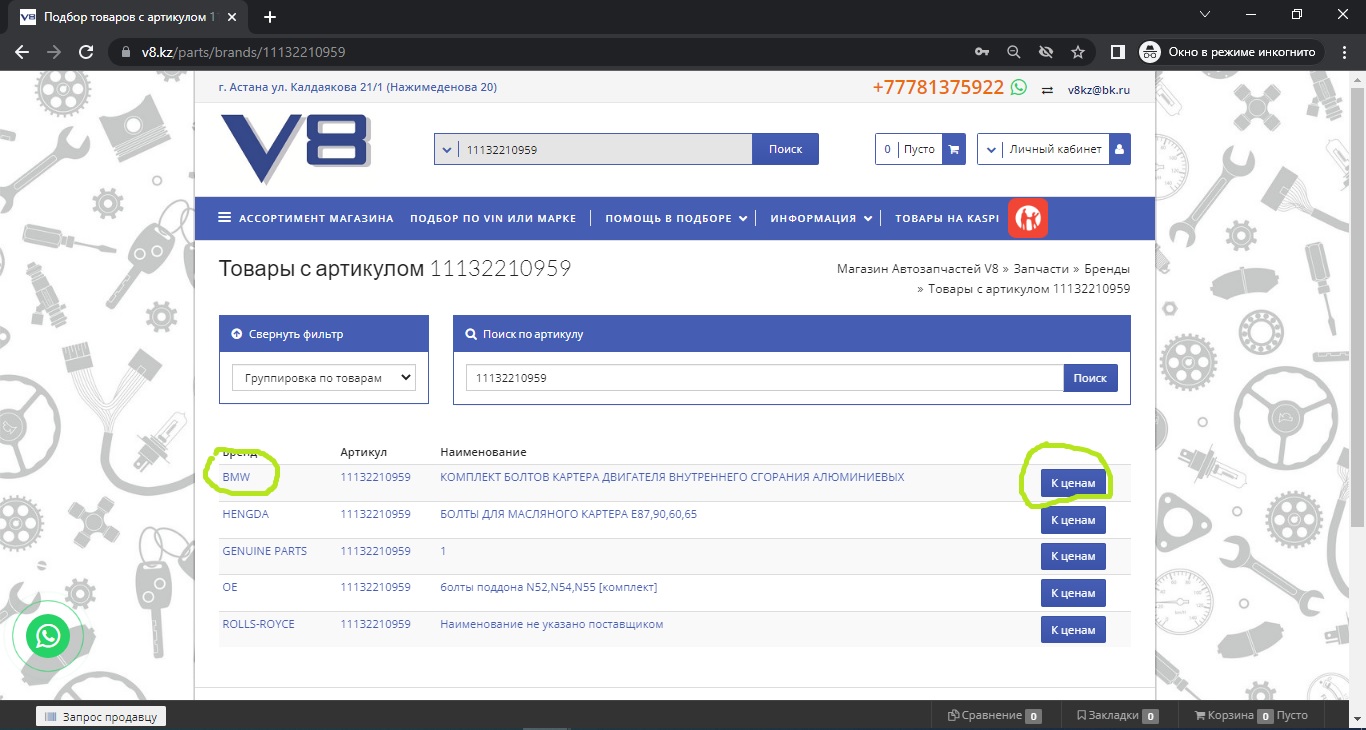Click the store address г. Астана text
This screenshot has height=730, width=1366.
point(357,87)
